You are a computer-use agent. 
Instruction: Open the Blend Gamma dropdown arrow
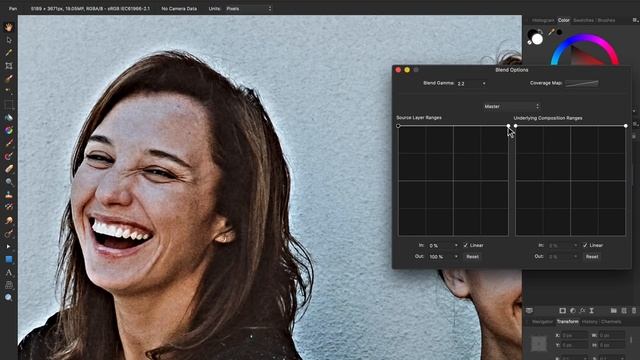click(484, 83)
